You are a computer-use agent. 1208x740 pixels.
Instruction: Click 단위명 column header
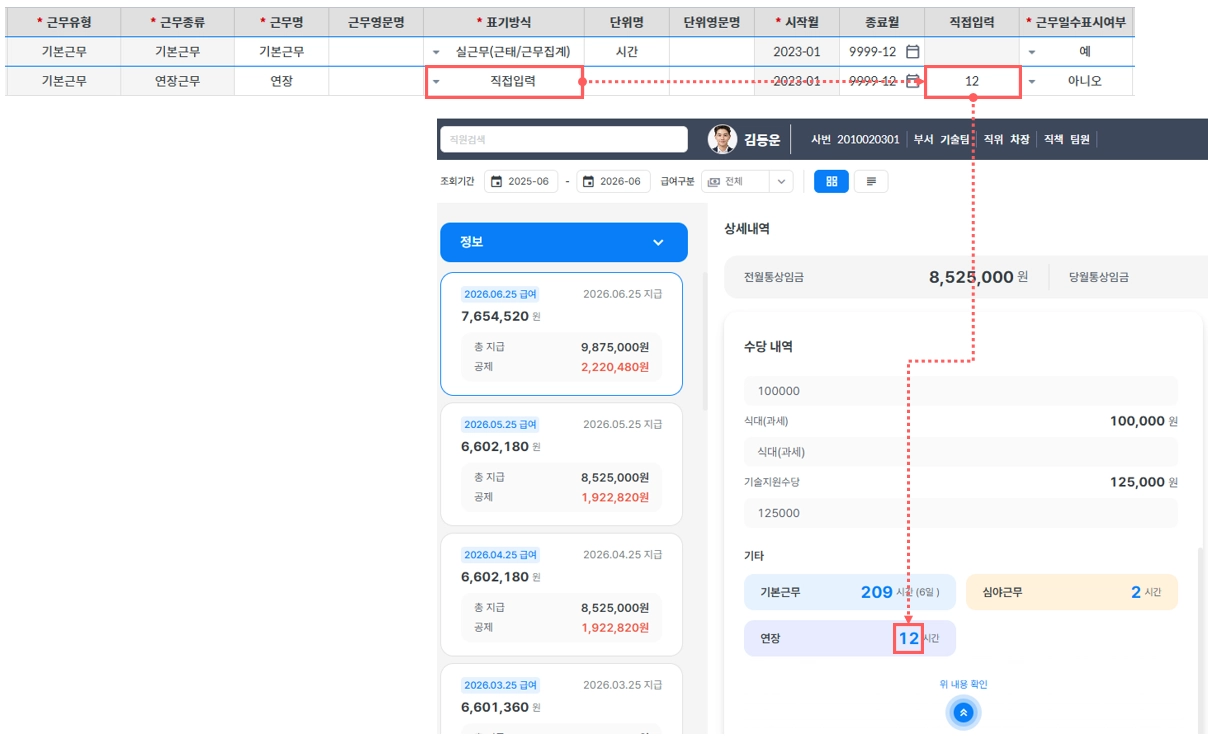coord(626,21)
